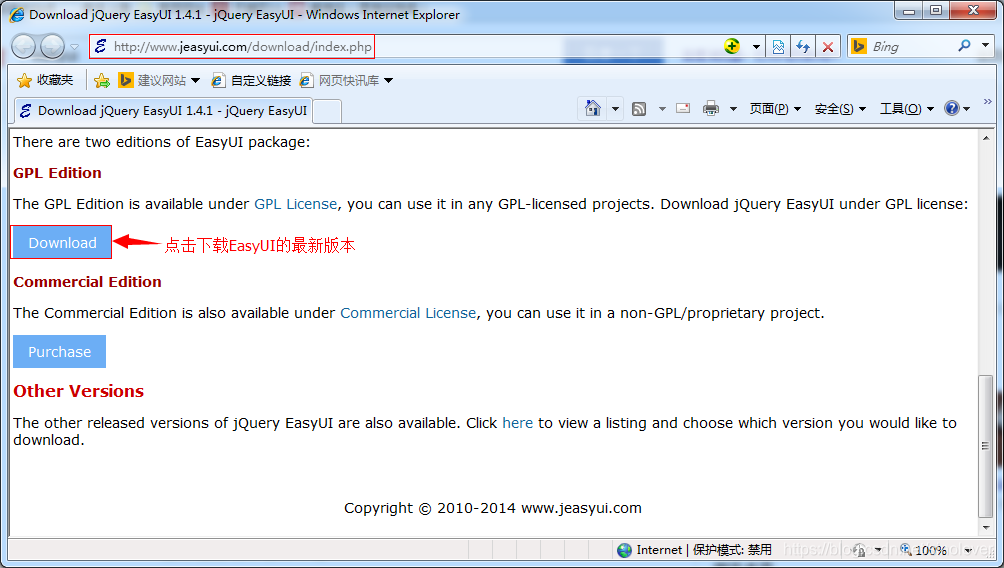
Task: Click the Bing search box
Action: point(911,46)
